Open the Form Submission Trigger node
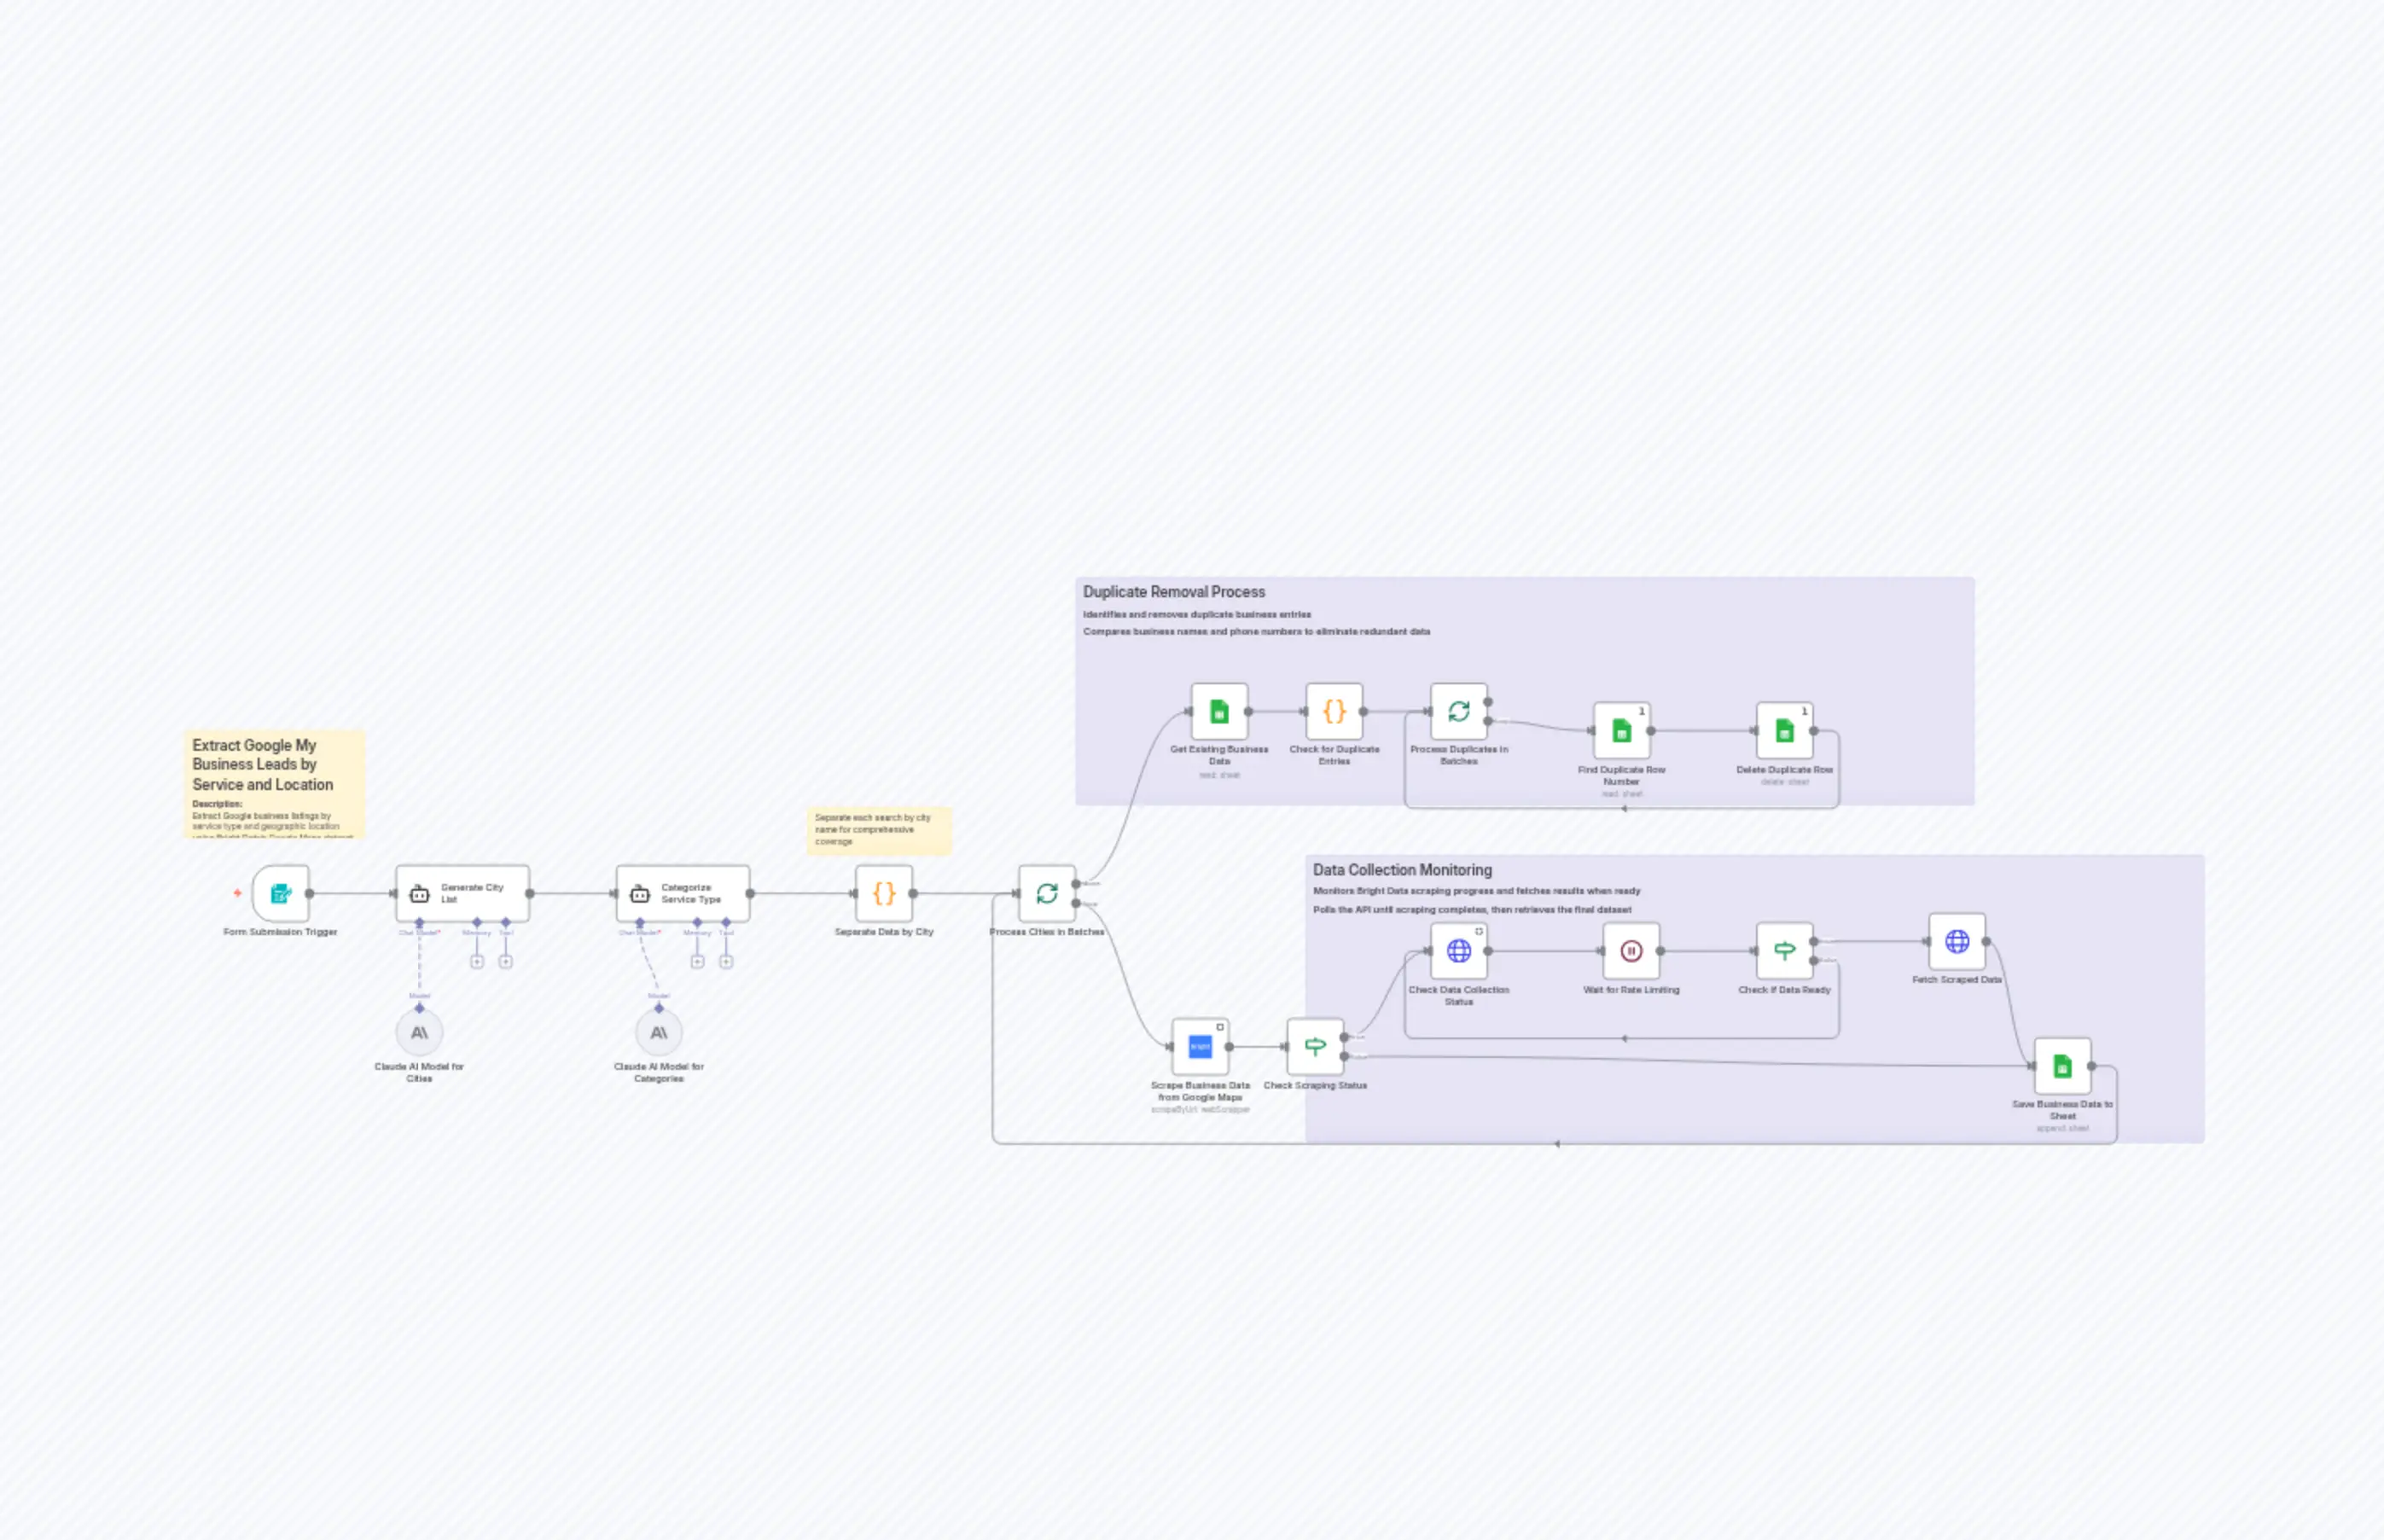Screen dimensions: 2384x1540 click(x=280, y=895)
